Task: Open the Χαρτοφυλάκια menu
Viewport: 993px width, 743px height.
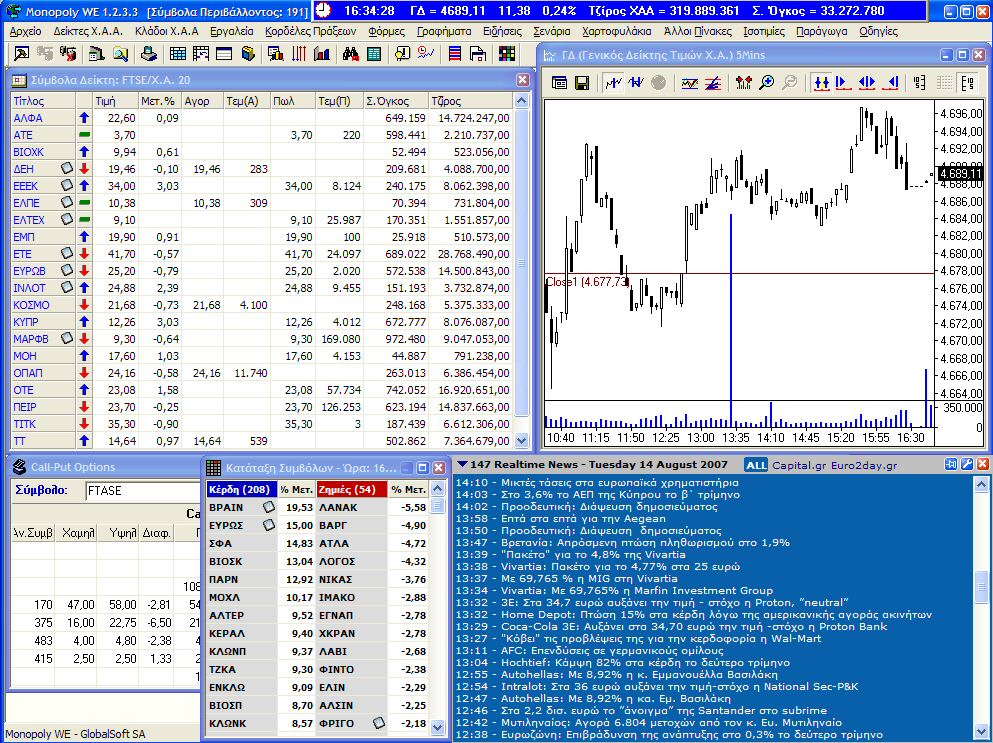Action: pyautogui.click(x=616, y=31)
